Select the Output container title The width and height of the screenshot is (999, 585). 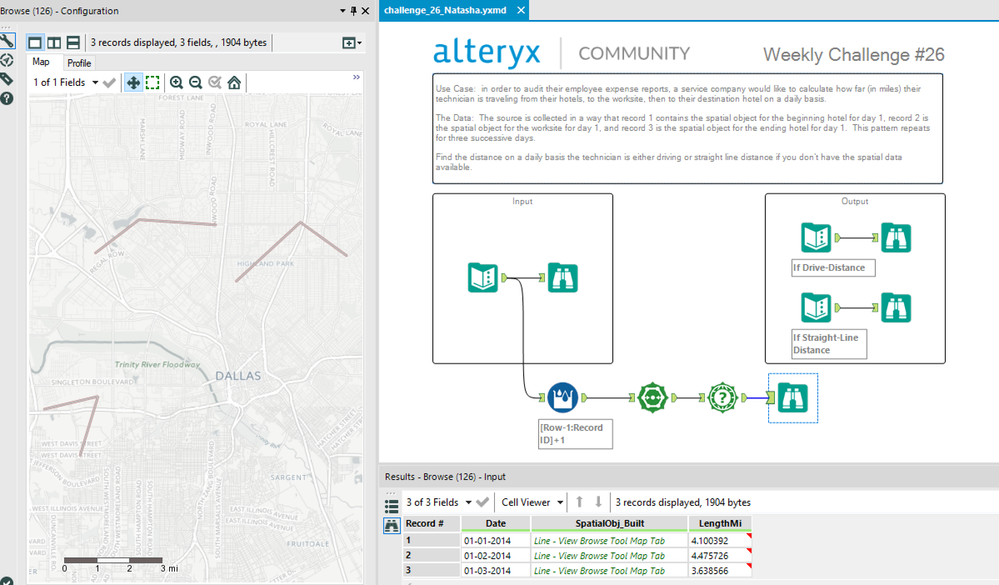(854, 201)
